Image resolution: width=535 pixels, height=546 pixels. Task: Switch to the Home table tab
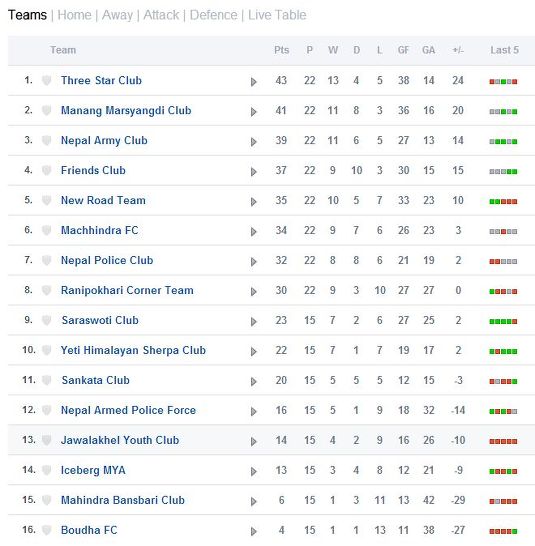[74, 15]
